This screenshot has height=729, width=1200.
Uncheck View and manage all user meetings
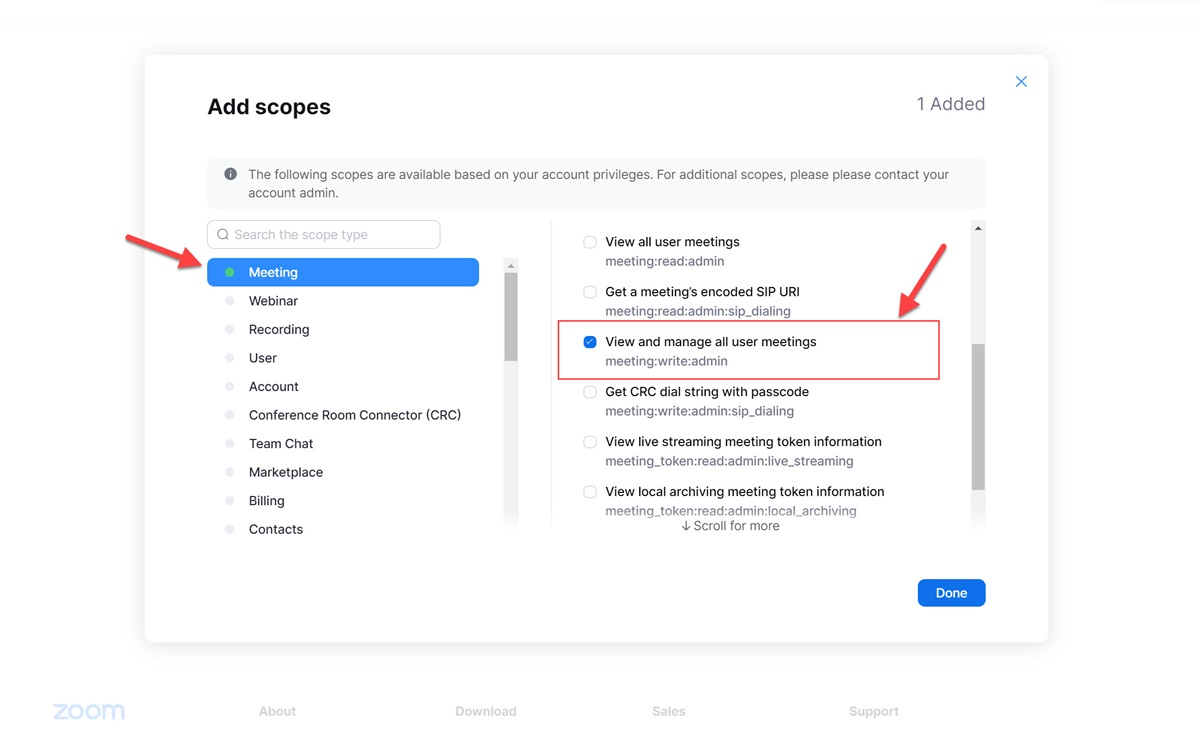590,342
